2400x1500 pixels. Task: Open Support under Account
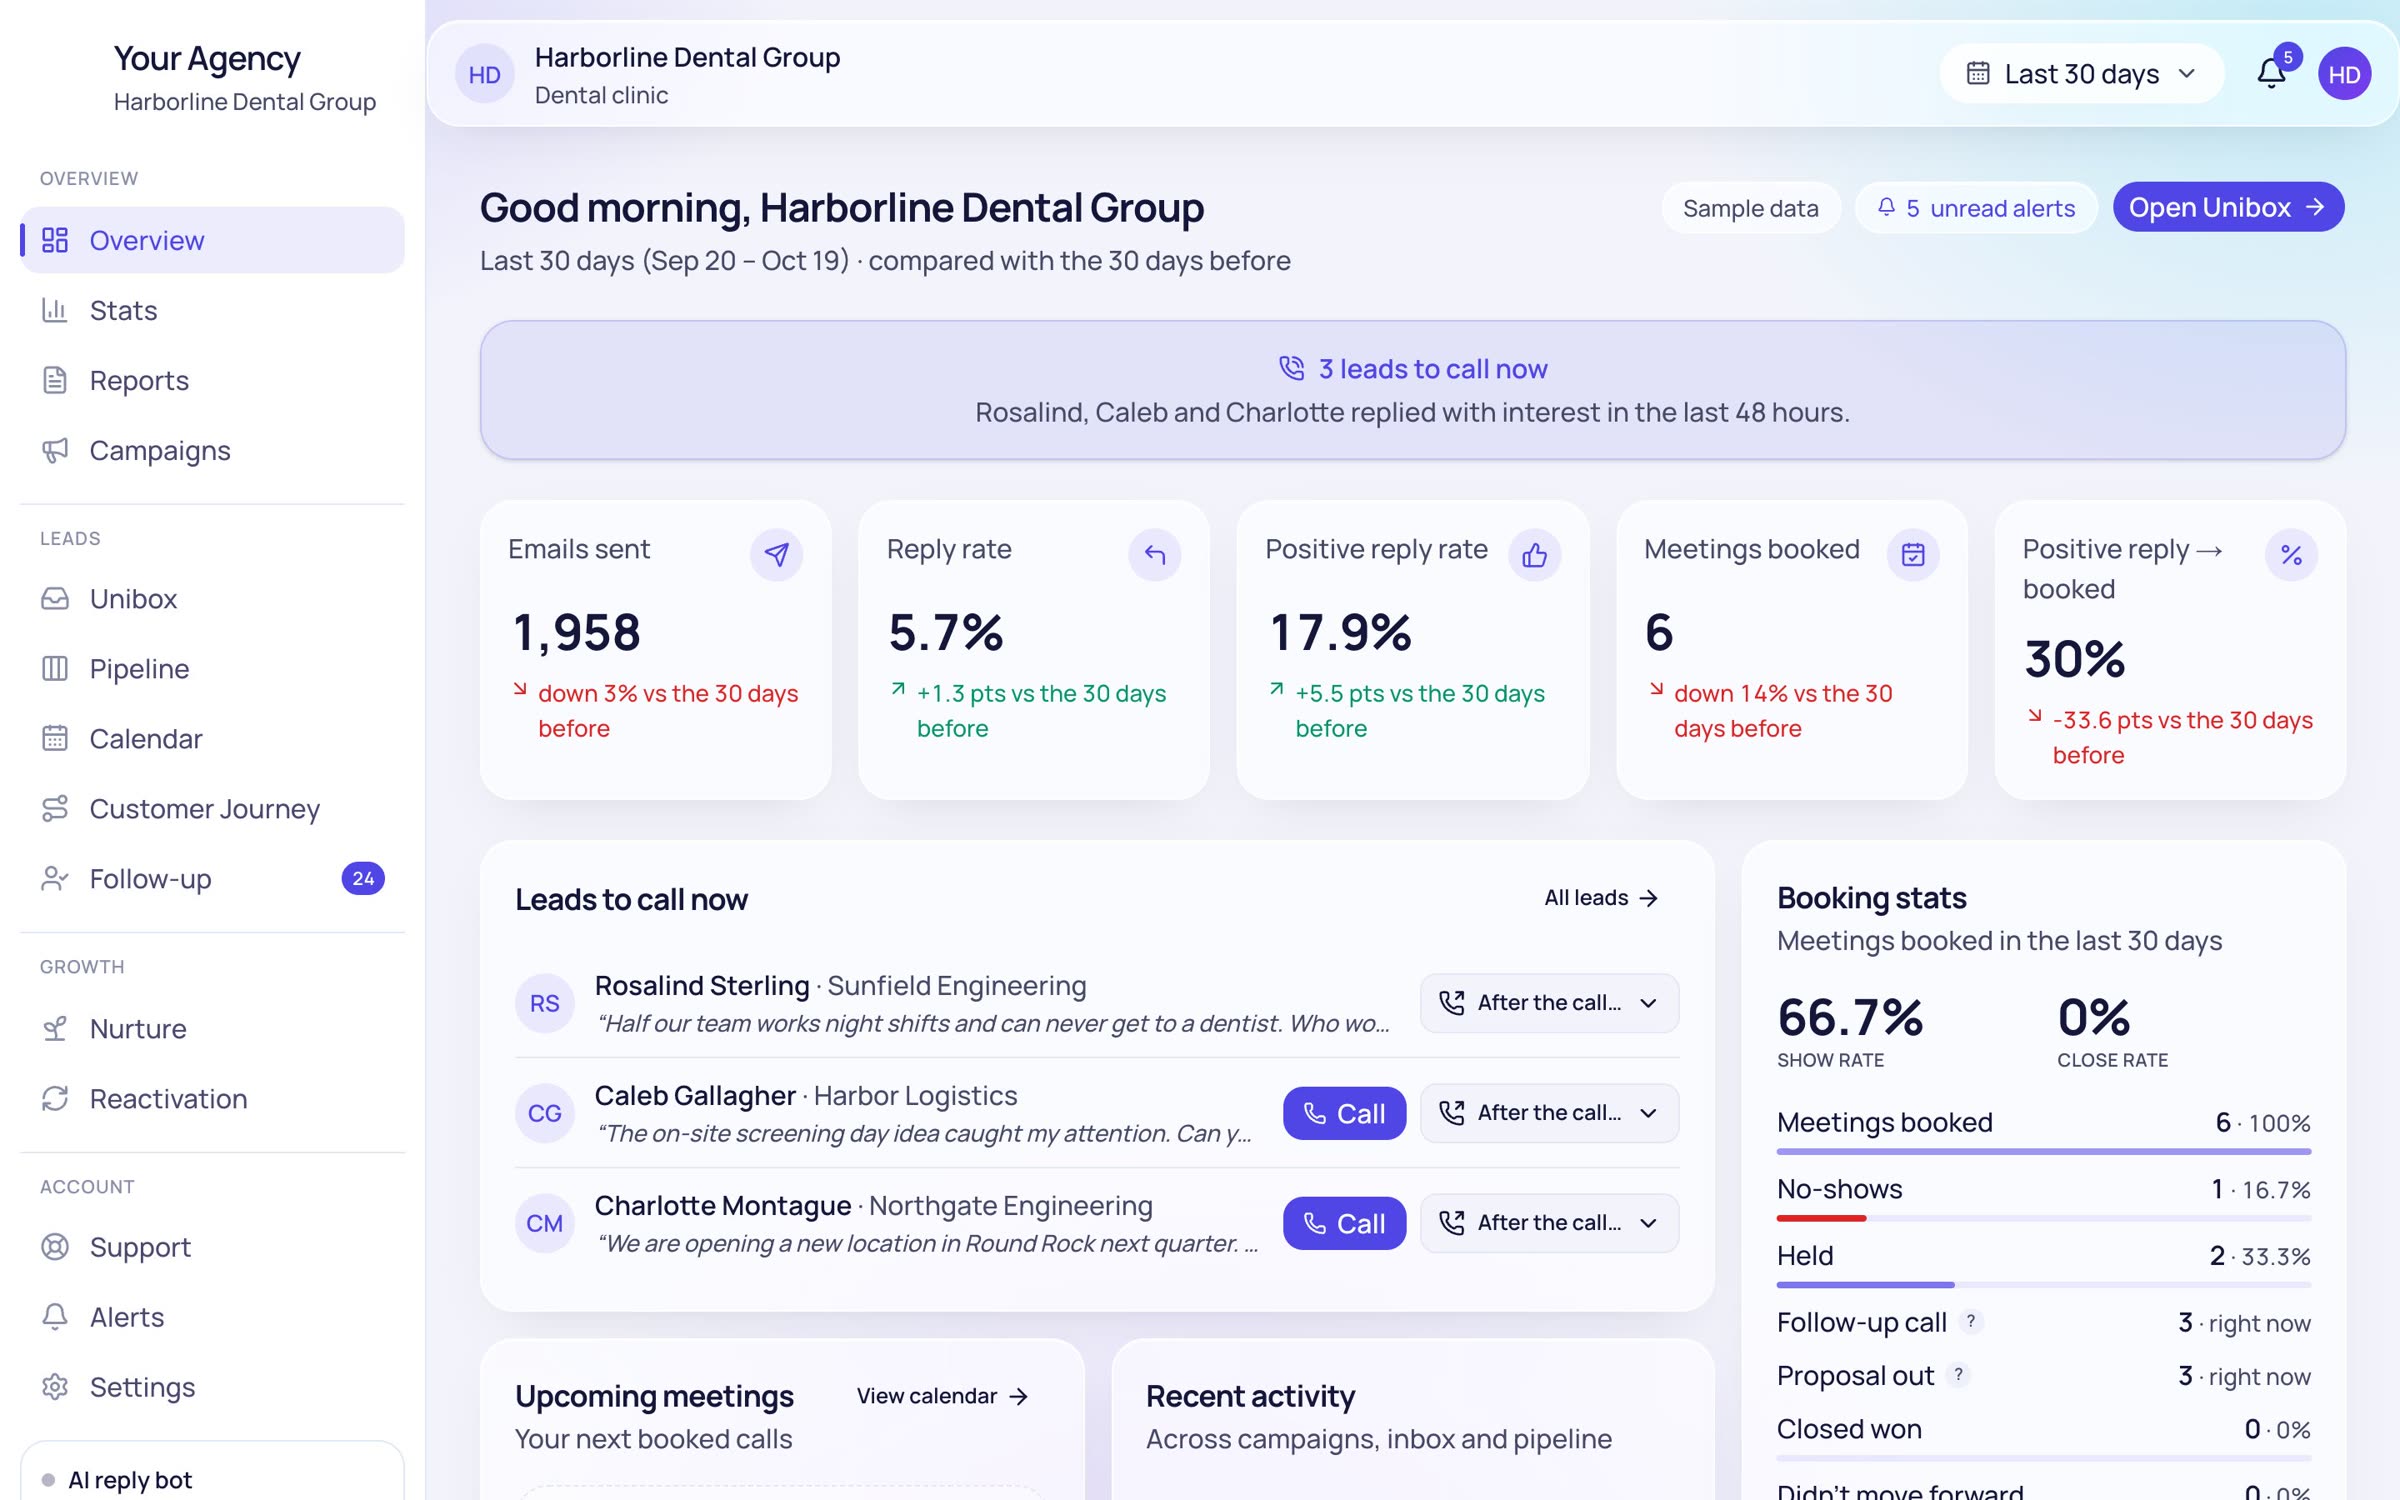(x=212, y=1247)
